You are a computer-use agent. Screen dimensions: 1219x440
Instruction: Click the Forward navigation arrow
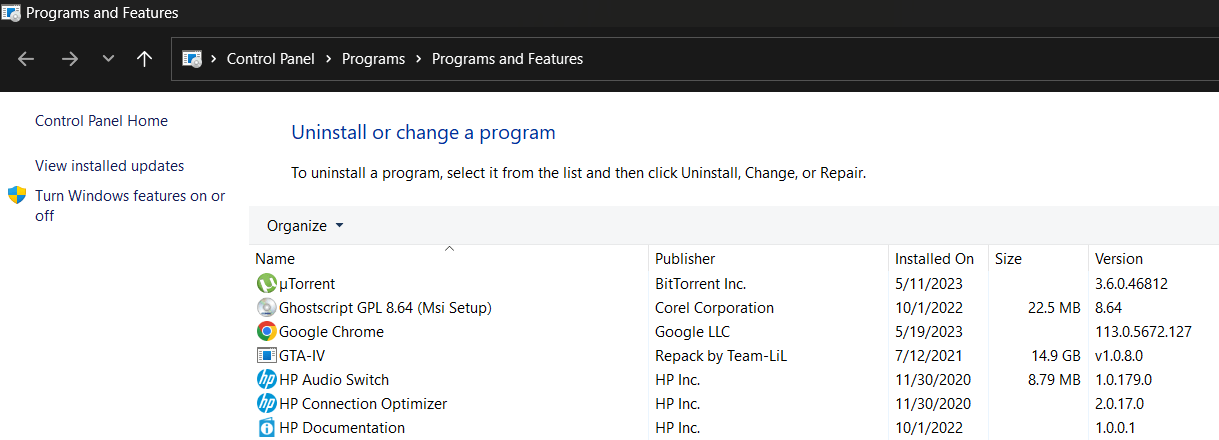click(69, 59)
